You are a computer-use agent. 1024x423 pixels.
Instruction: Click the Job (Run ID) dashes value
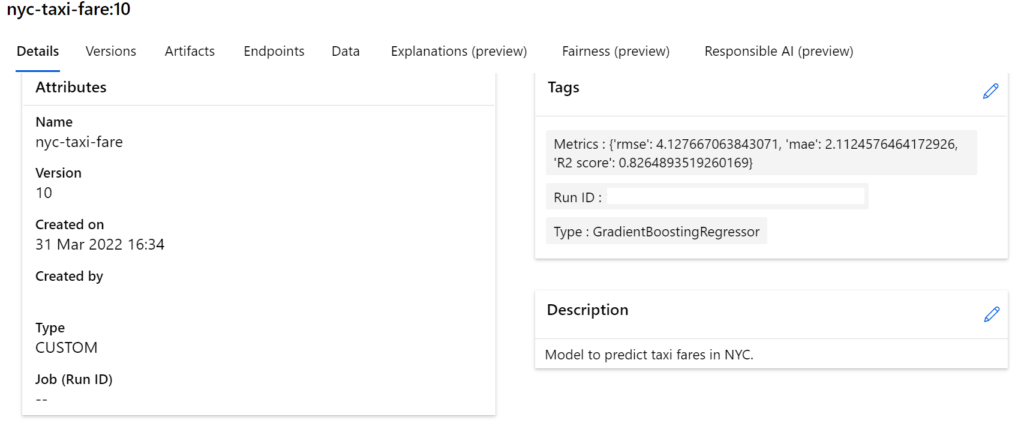click(41, 400)
